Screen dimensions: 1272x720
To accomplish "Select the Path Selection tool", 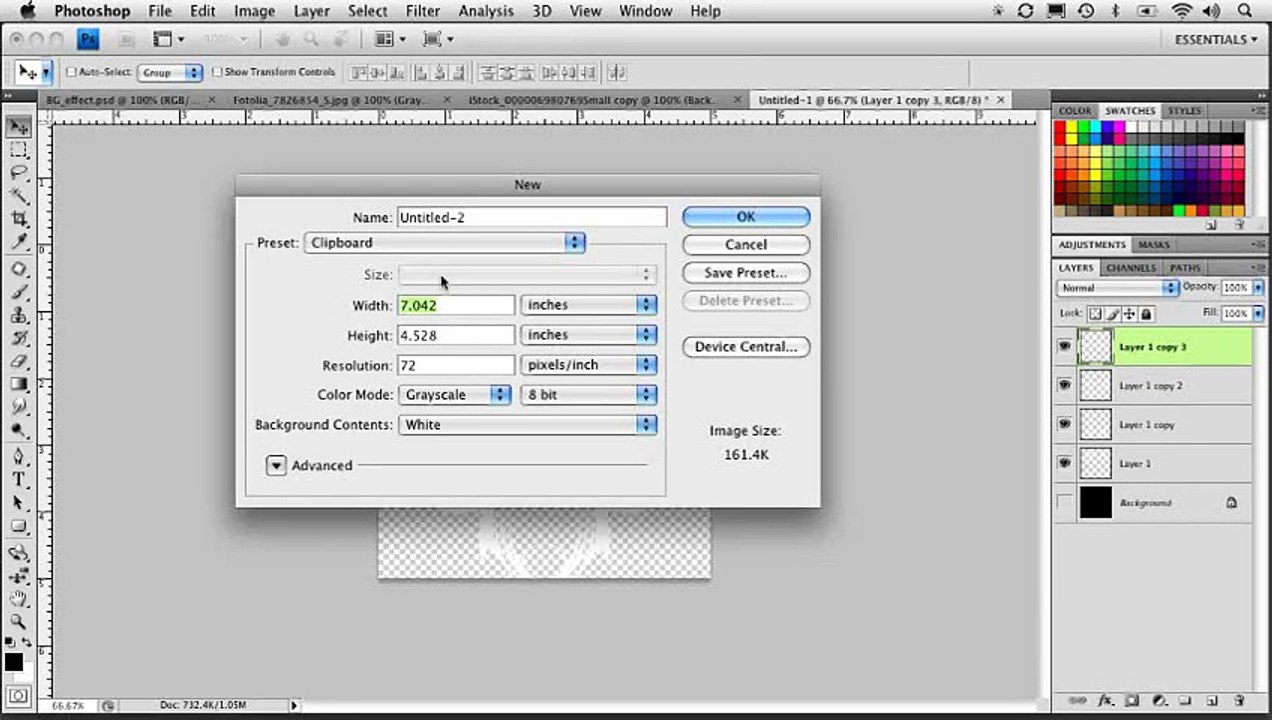I will 19,502.
